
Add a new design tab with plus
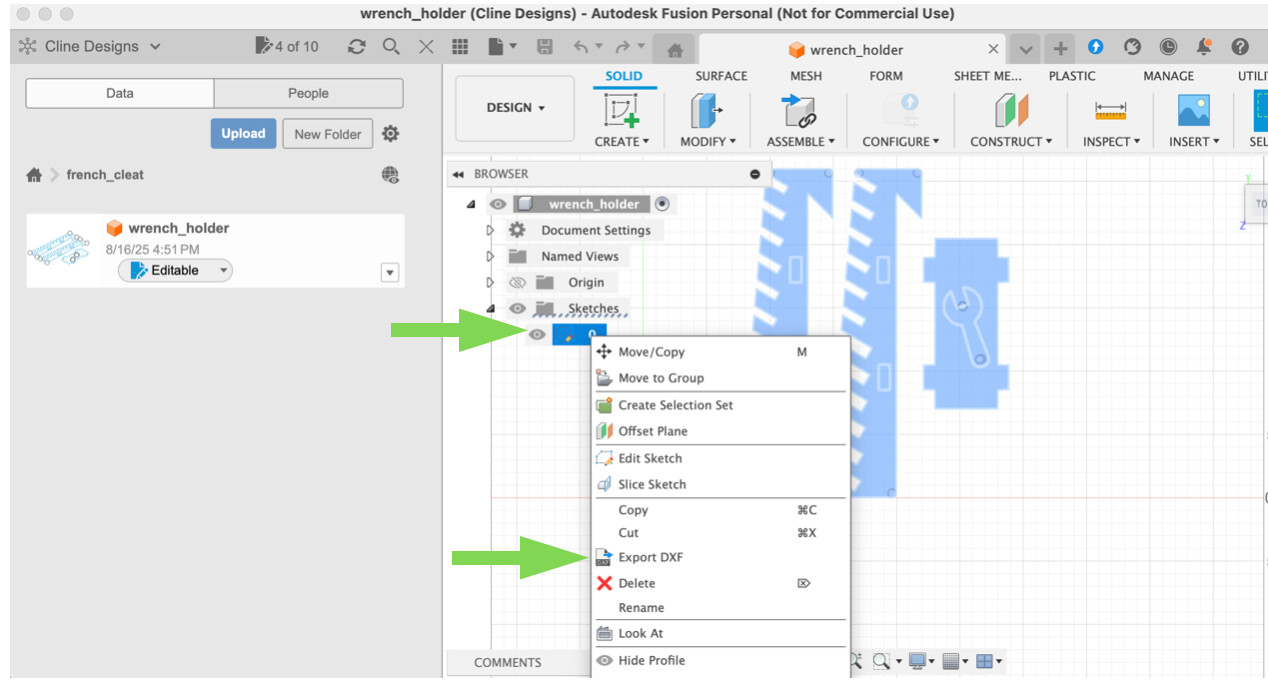1061,48
